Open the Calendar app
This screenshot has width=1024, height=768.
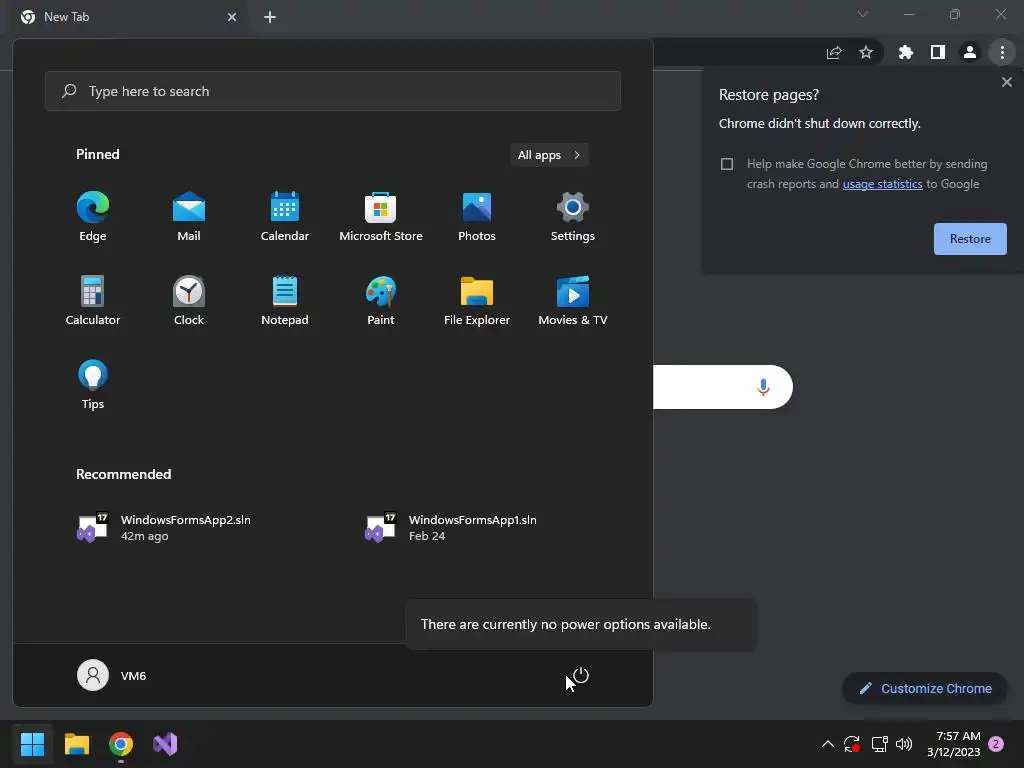(x=285, y=217)
